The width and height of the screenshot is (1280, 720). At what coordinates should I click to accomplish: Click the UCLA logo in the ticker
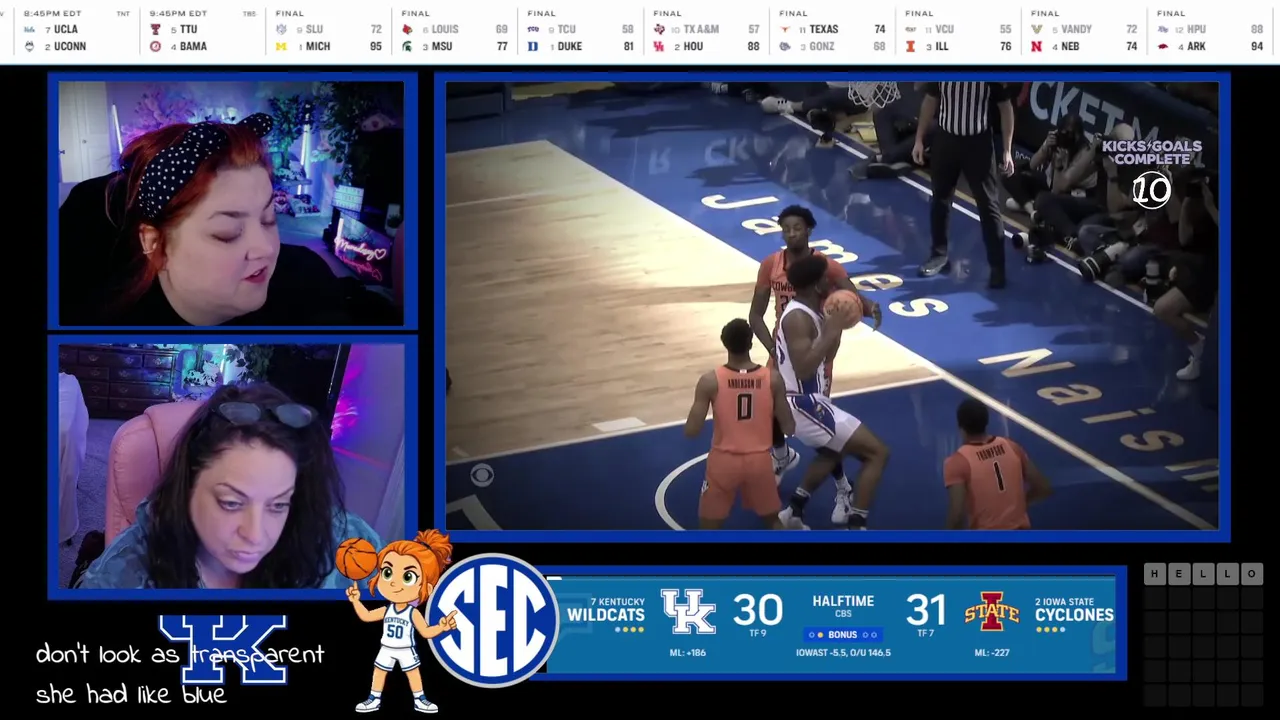click(x=29, y=29)
